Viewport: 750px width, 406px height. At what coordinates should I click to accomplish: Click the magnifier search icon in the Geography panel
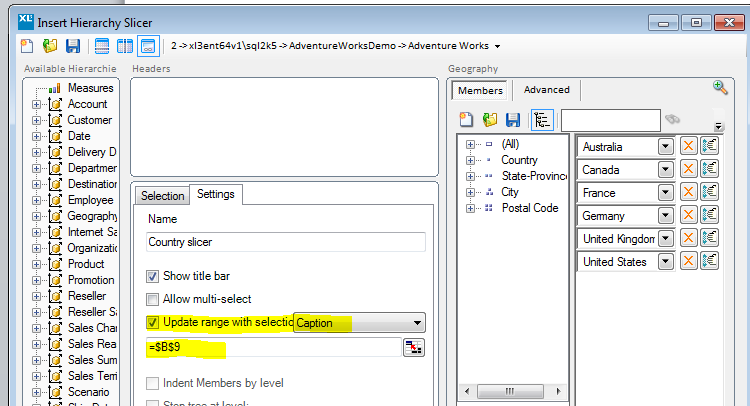coord(720,88)
